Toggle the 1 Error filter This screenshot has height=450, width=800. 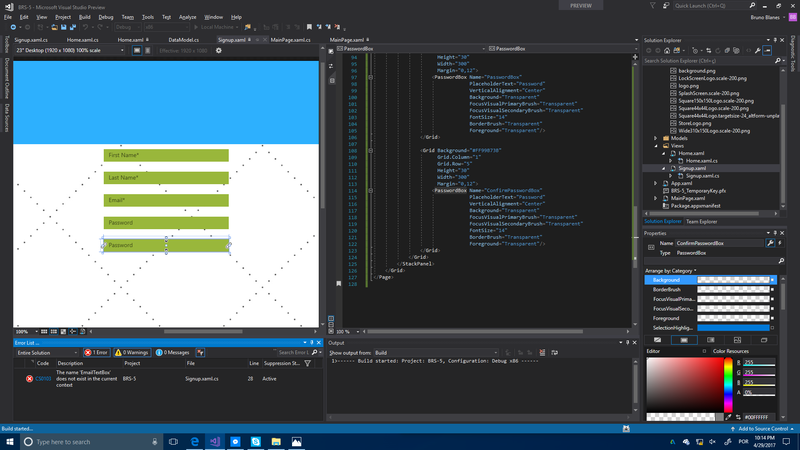(x=97, y=353)
